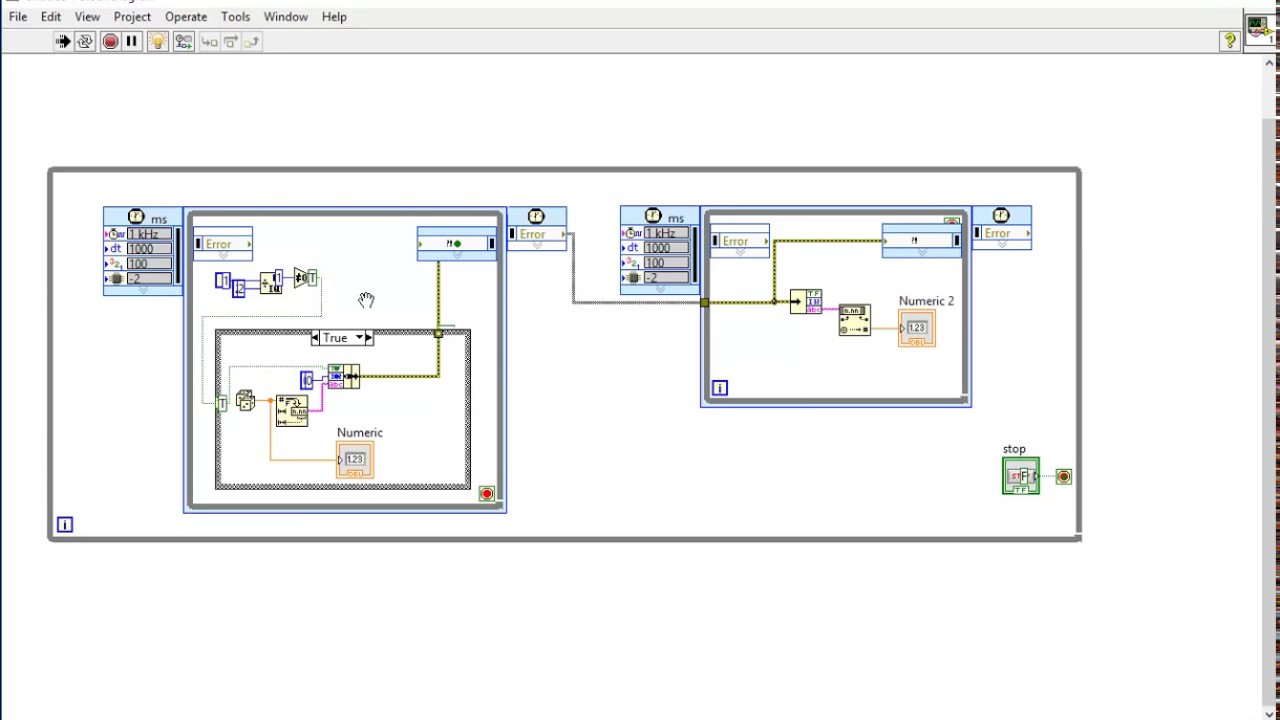
Task: Click the previous case arrow left of True
Action: (x=316, y=338)
